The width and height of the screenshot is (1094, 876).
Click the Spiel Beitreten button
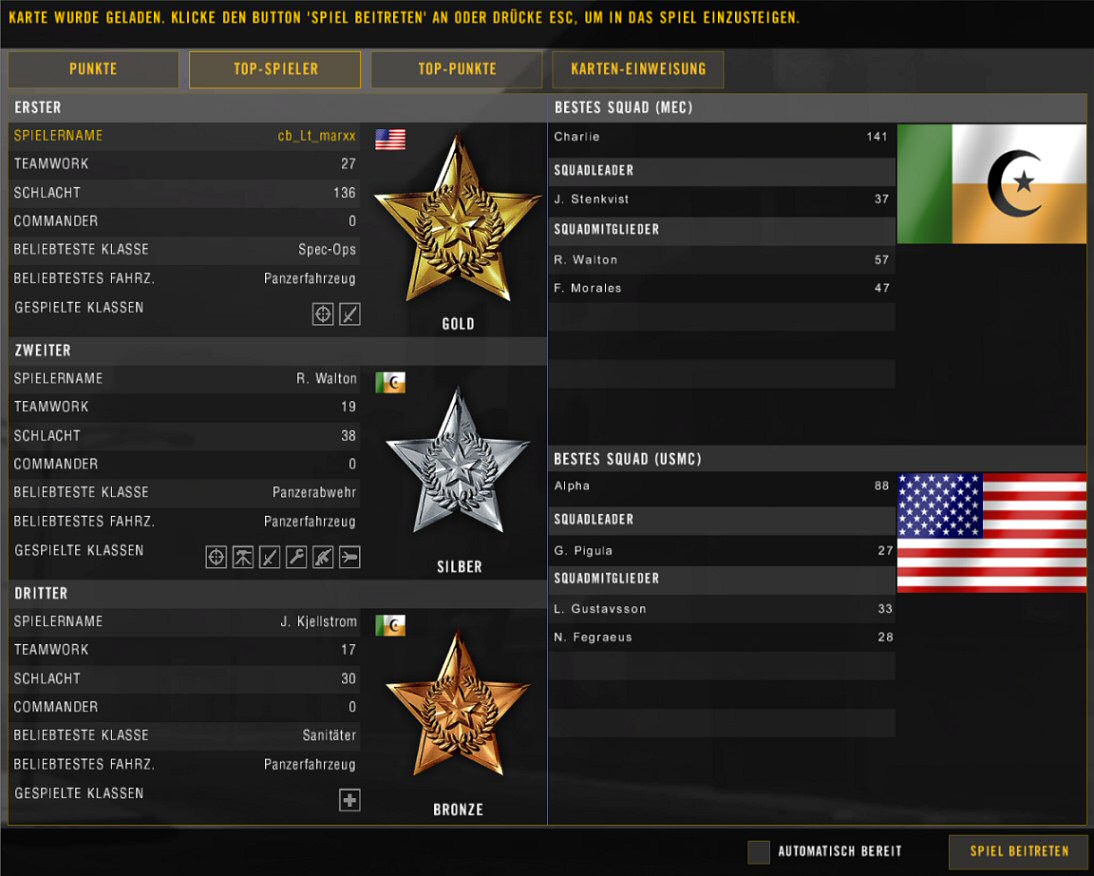[x=1019, y=852]
